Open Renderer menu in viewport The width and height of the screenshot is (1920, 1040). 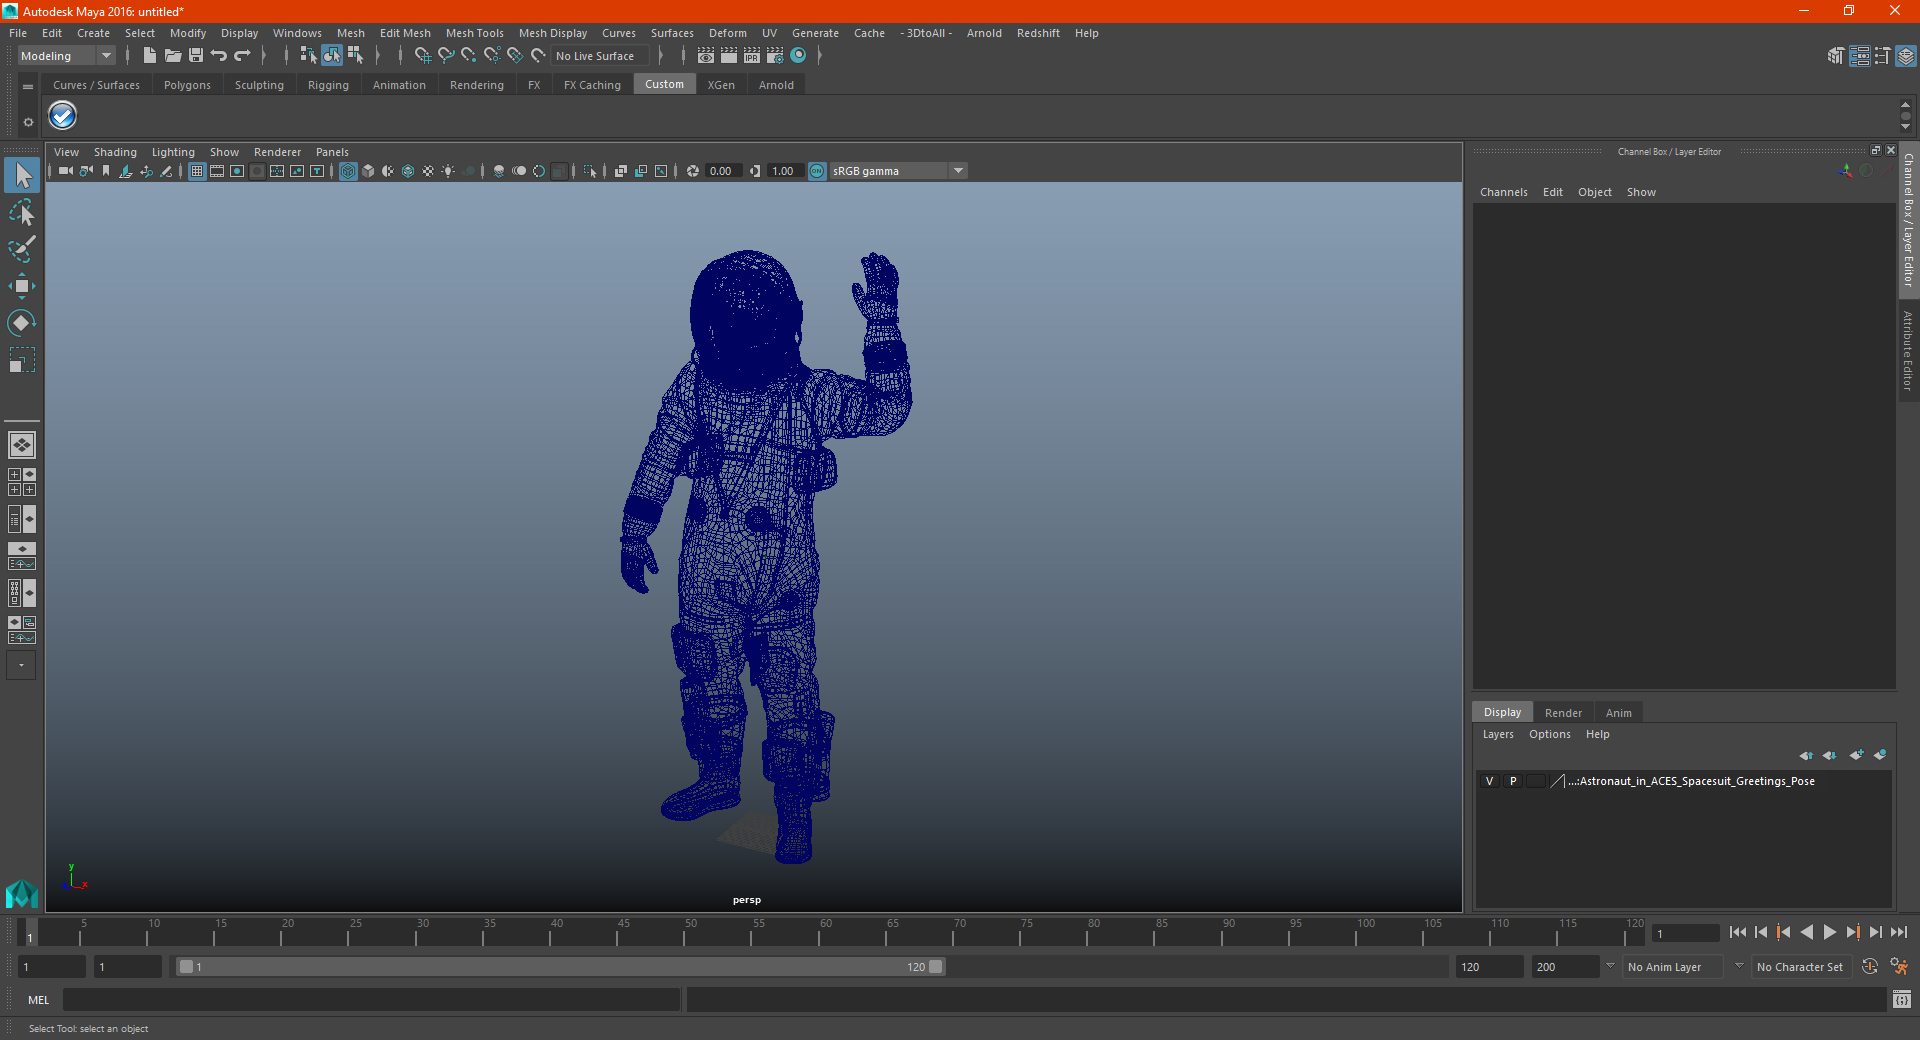[x=277, y=152]
